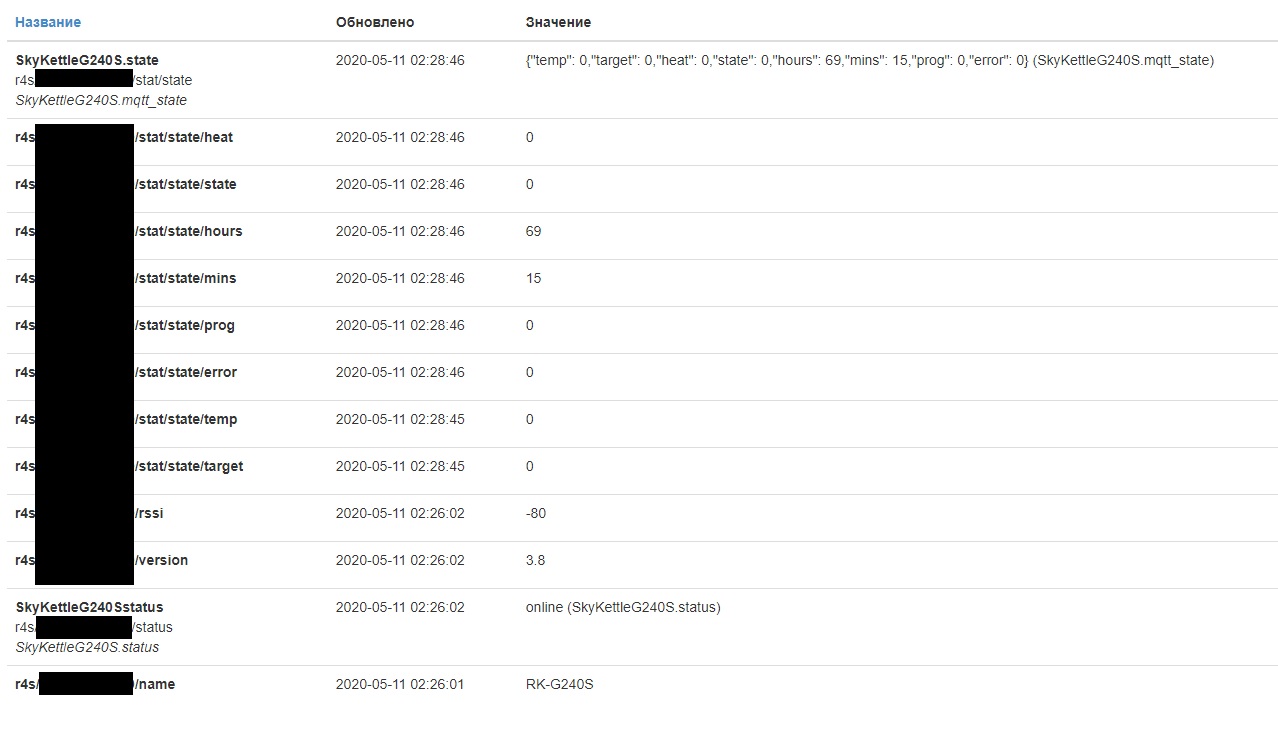Open the /stat/state/error topic
This screenshot has height=730, width=1278.
[x=186, y=372]
